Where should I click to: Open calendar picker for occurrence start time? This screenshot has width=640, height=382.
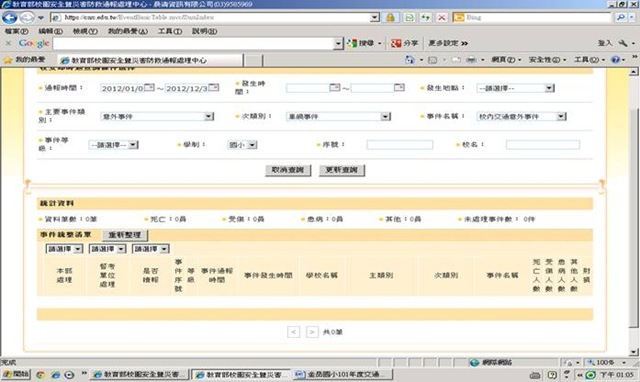point(335,87)
